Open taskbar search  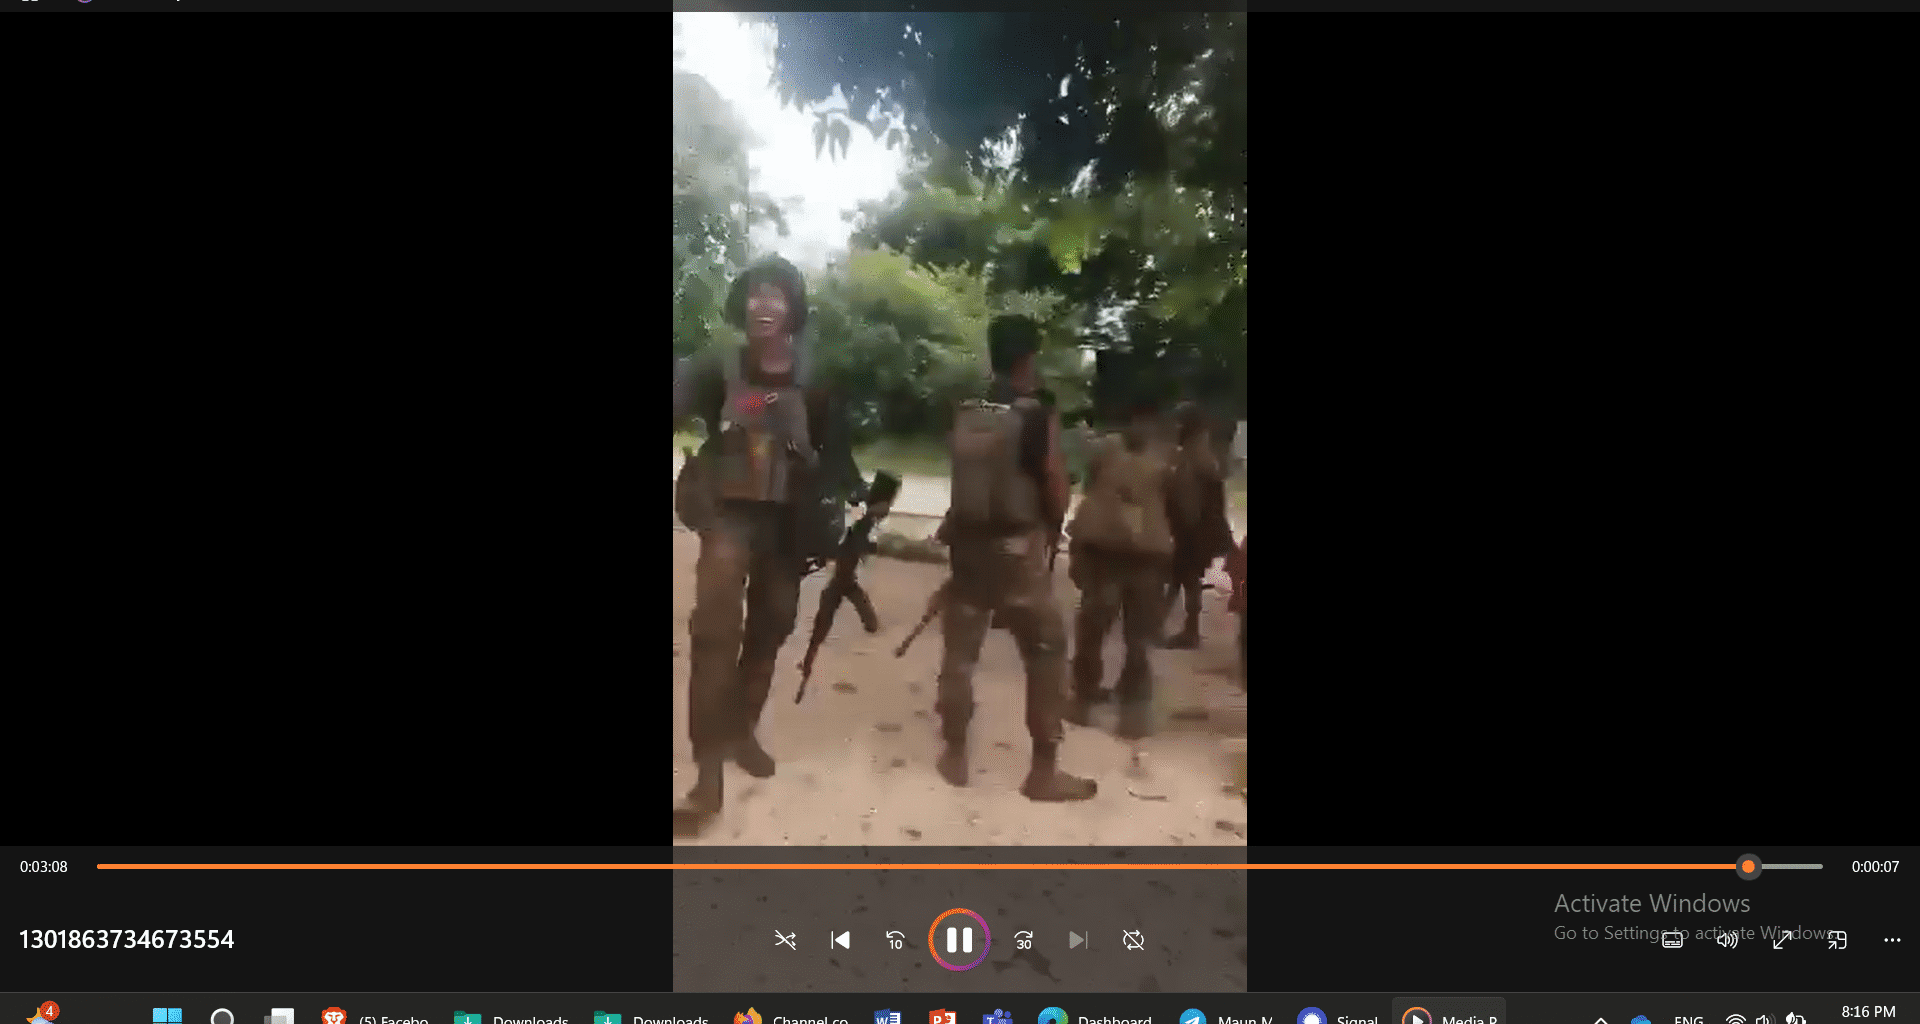coord(222,1016)
